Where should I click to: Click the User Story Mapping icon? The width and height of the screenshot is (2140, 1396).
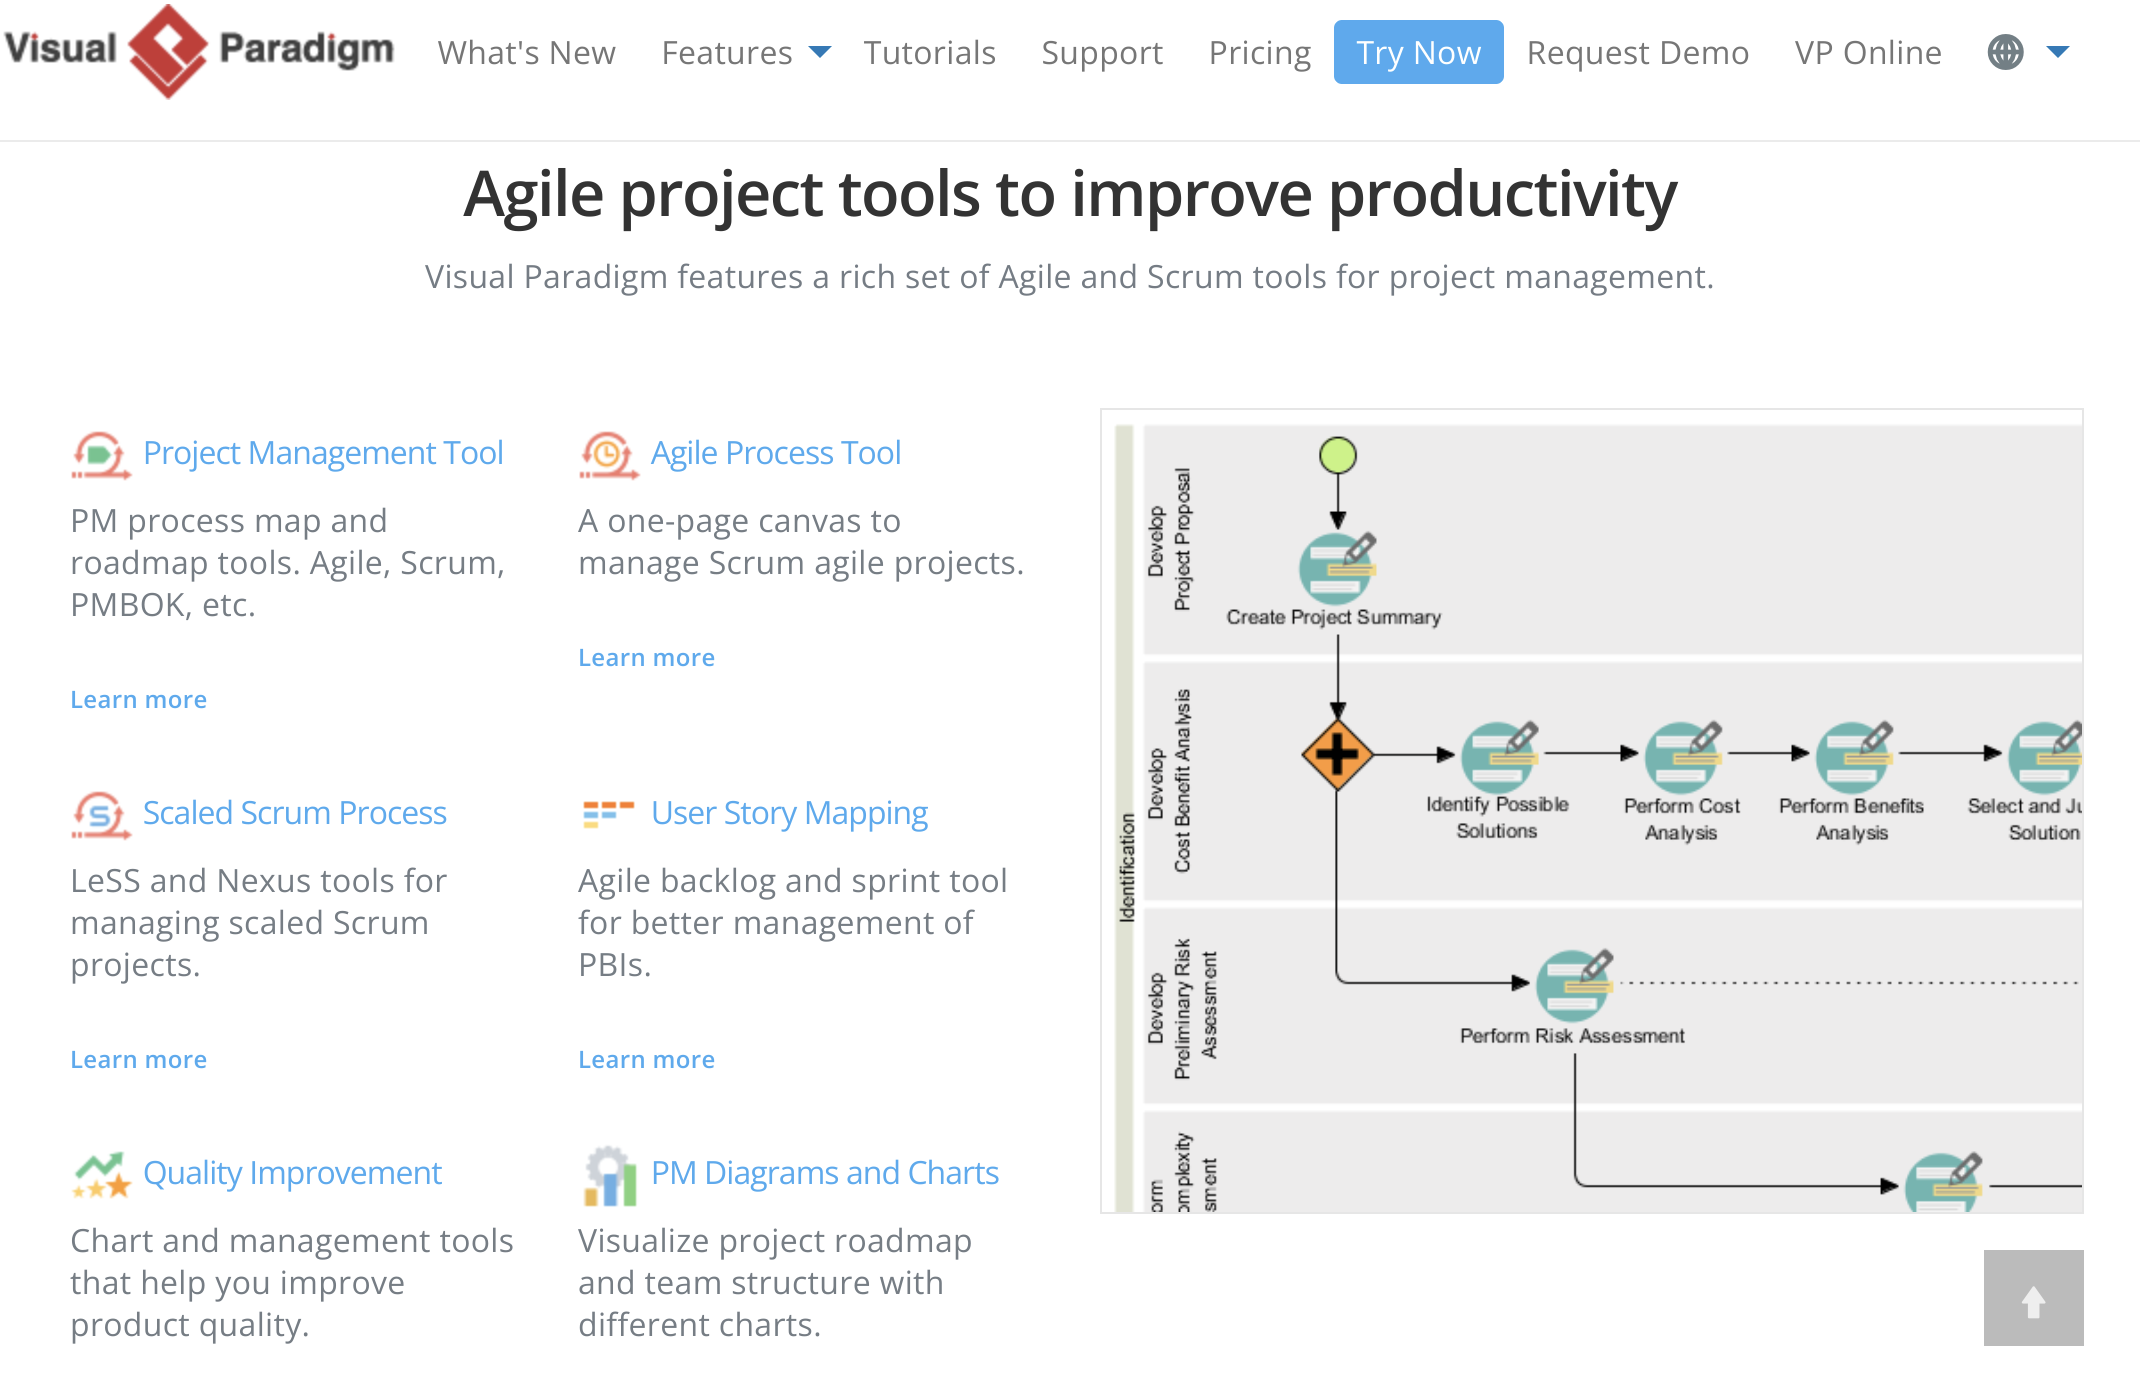coord(607,813)
